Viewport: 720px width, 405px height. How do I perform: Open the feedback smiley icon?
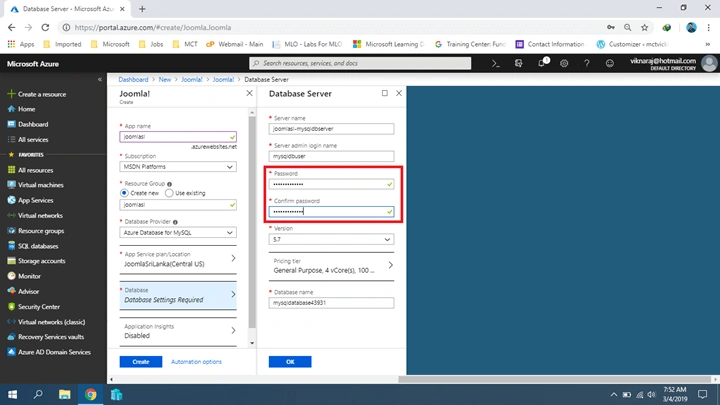(609, 63)
